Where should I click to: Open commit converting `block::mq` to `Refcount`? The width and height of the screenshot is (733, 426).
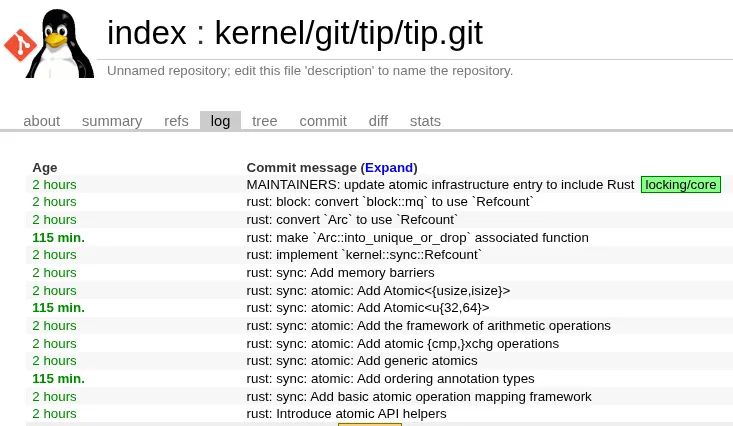(x=390, y=202)
